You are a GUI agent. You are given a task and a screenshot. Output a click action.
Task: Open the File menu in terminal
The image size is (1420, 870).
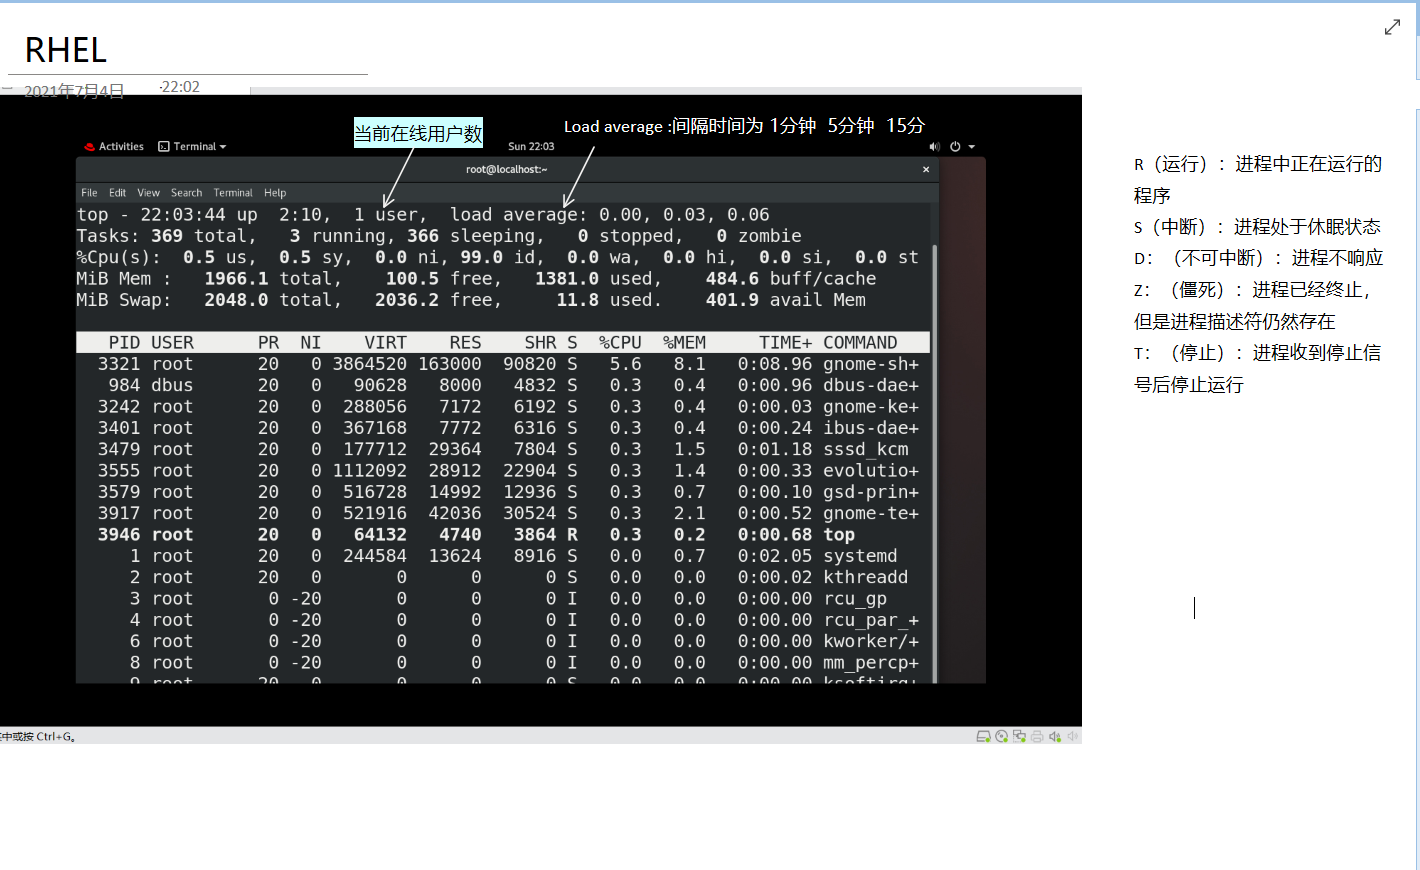[x=89, y=193]
